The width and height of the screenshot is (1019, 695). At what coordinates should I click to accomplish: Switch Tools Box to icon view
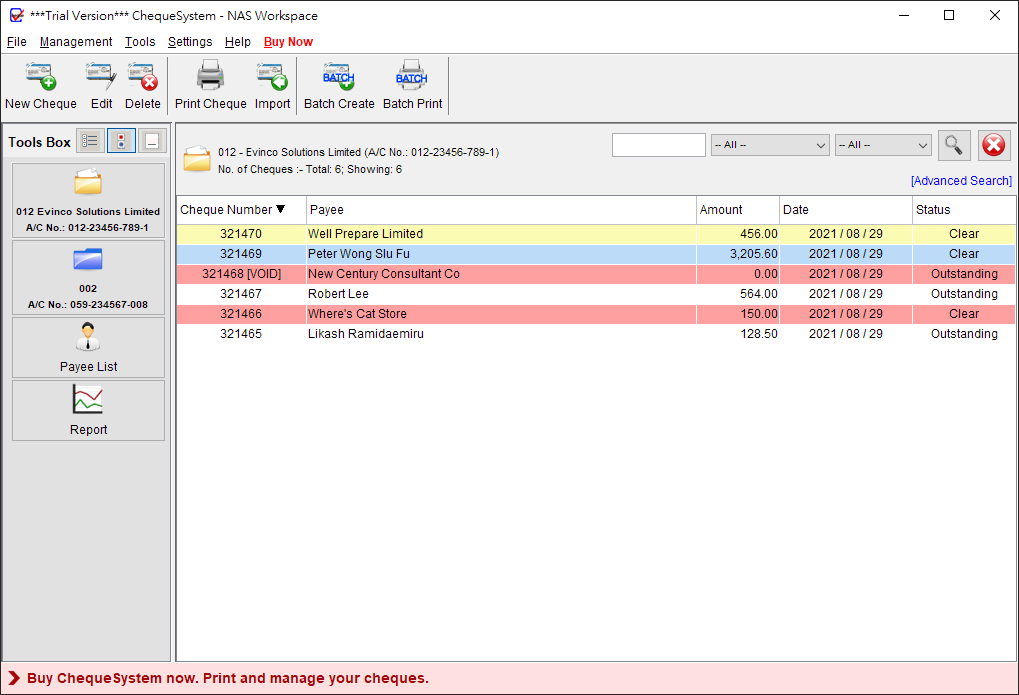pyautogui.click(x=122, y=140)
